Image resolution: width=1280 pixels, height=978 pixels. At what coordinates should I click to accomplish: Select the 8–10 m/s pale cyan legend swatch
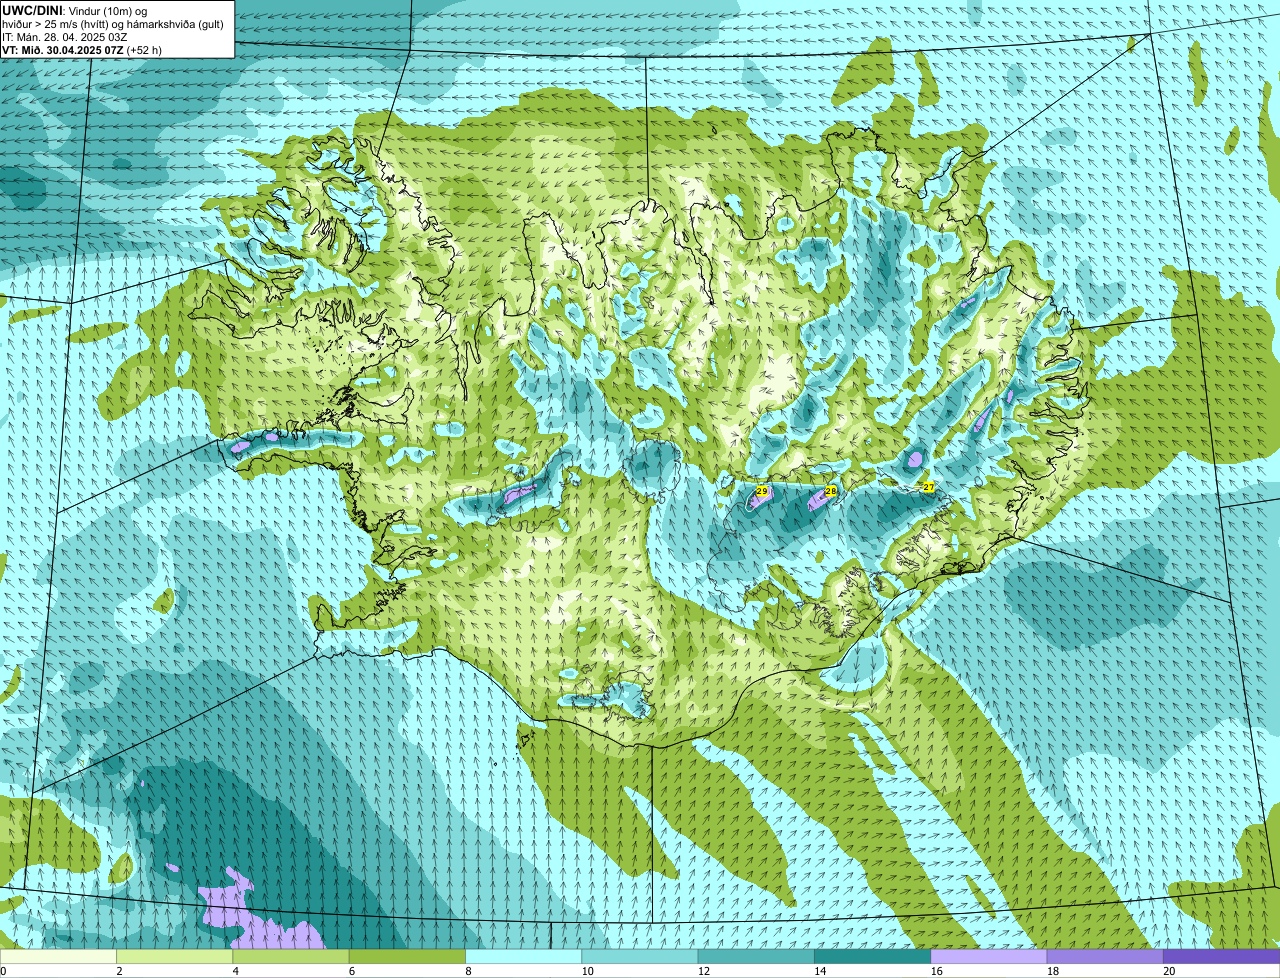pyautogui.click(x=524, y=956)
